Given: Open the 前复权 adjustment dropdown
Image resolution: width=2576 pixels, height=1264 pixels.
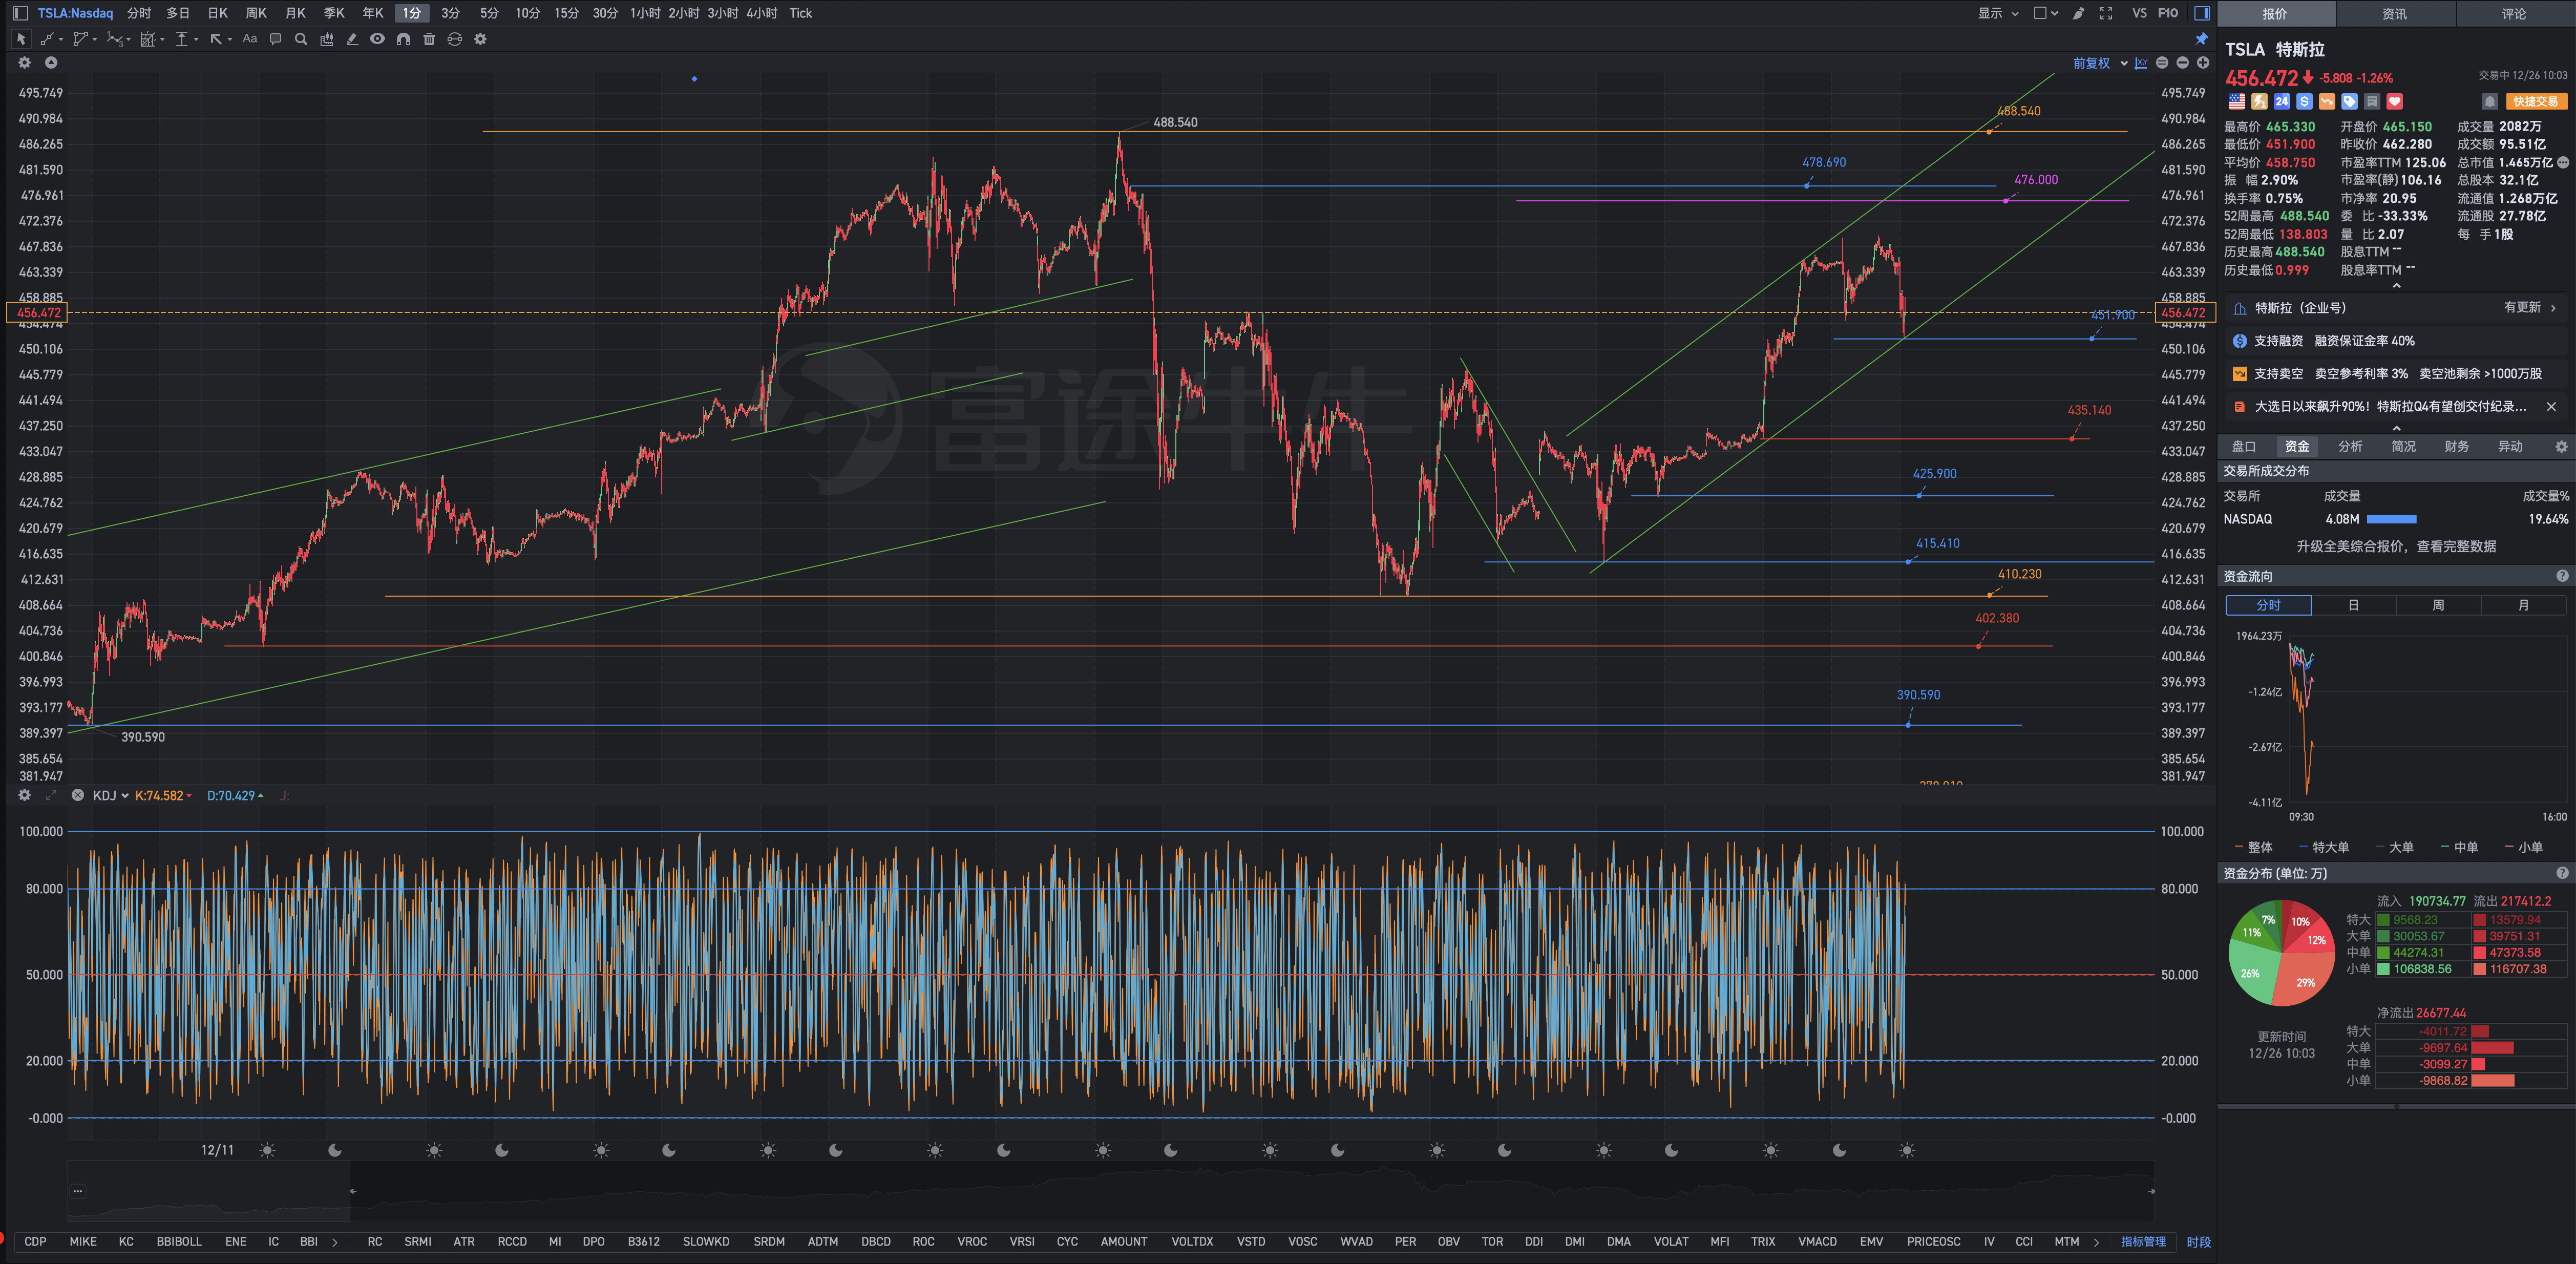Looking at the screenshot, I should (x=2100, y=63).
